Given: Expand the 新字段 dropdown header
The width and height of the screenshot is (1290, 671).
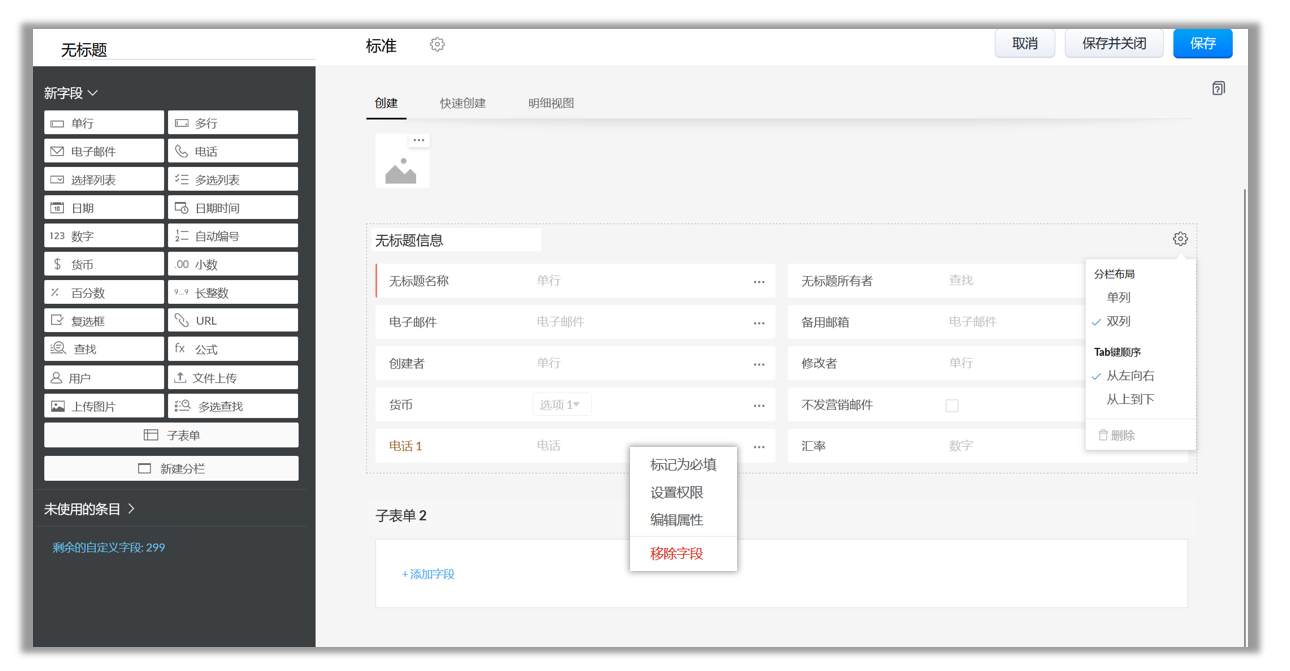Looking at the screenshot, I should 71,93.
